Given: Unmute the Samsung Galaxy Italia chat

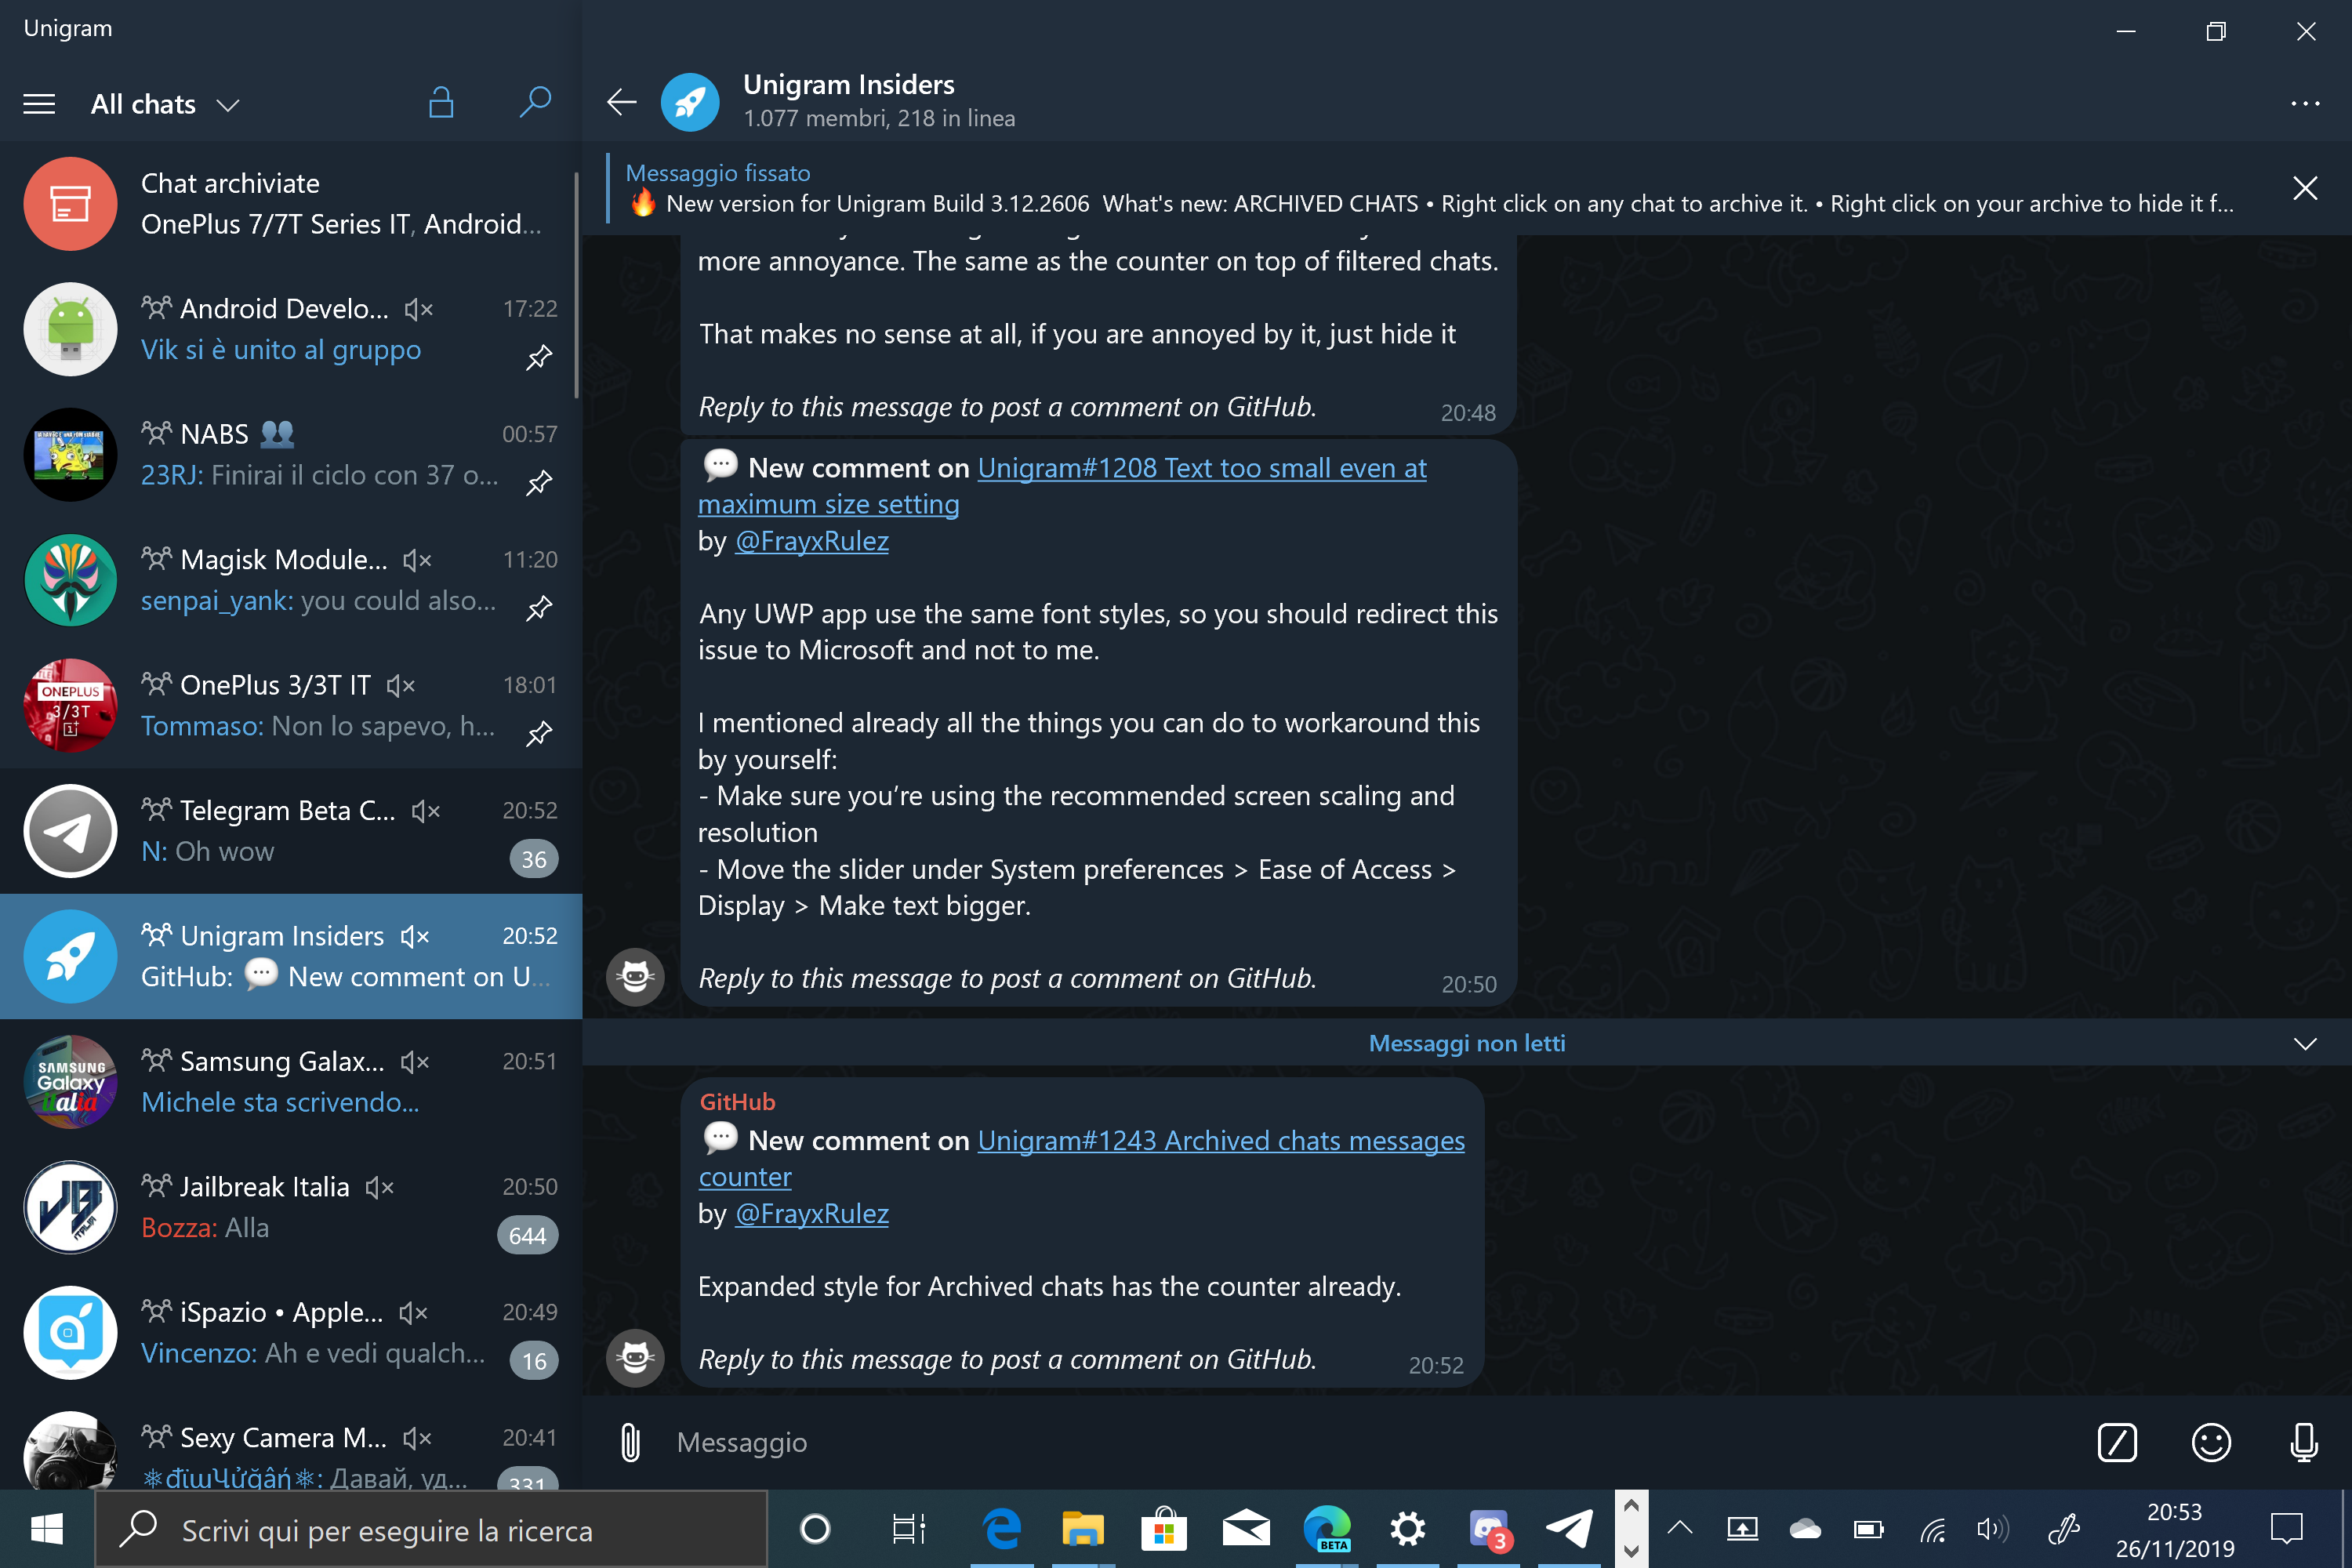Looking at the screenshot, I should click(x=415, y=1061).
